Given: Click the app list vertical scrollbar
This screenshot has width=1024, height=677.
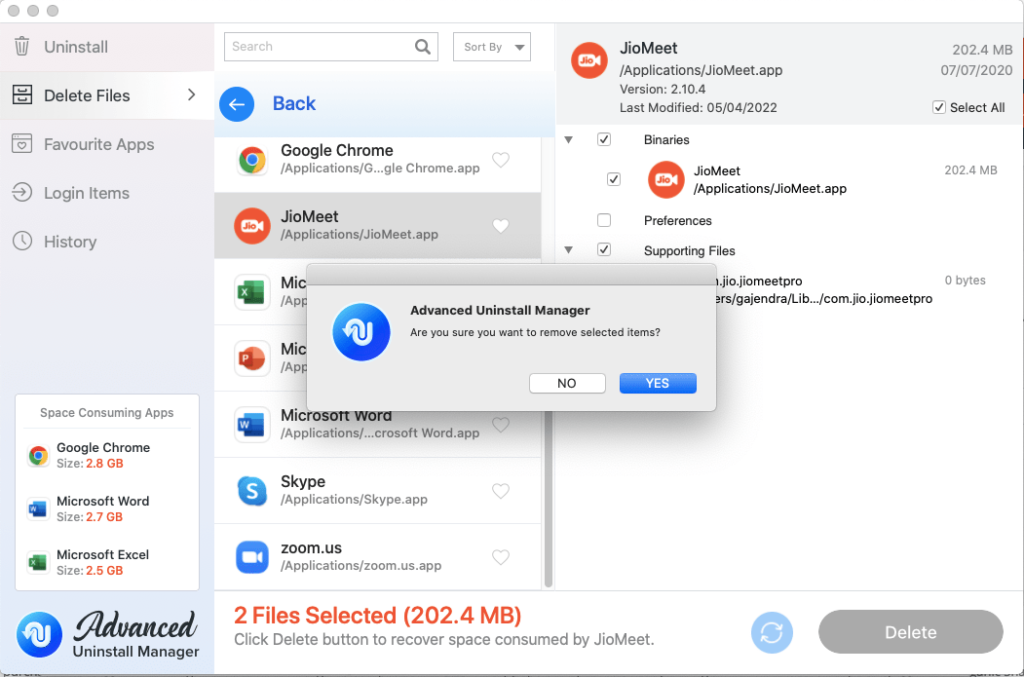Looking at the screenshot, I should click(549, 499).
